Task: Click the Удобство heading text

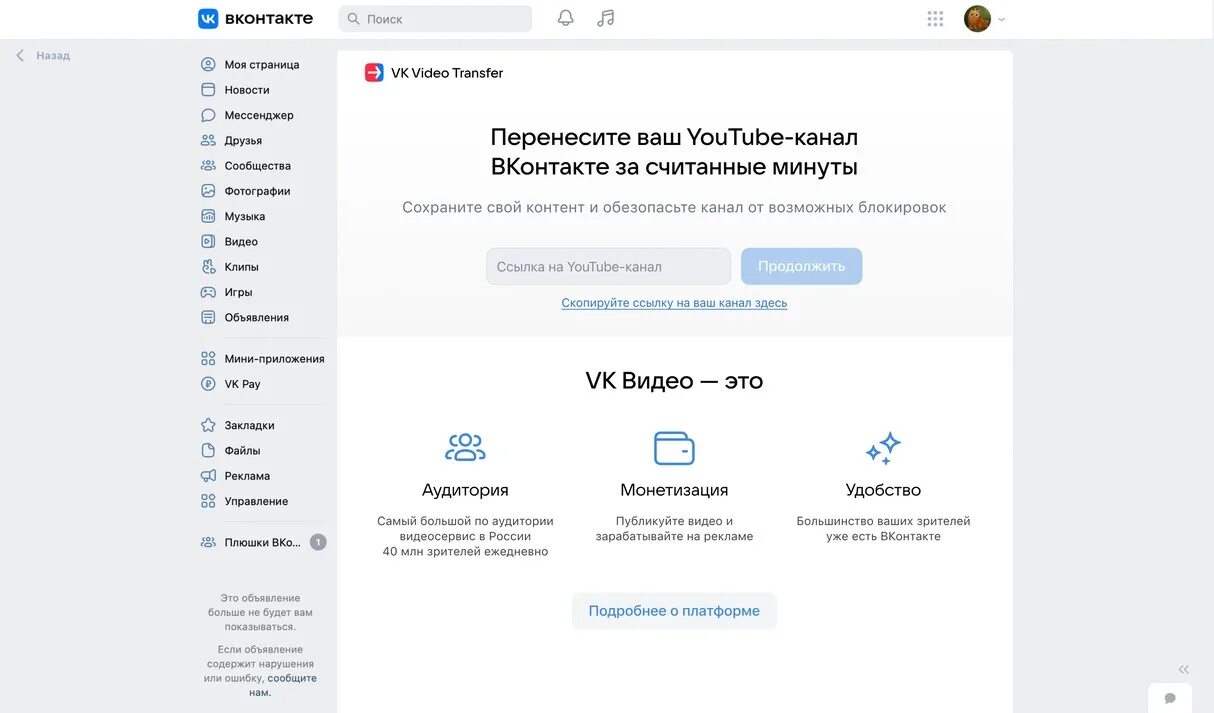Action: 883,490
